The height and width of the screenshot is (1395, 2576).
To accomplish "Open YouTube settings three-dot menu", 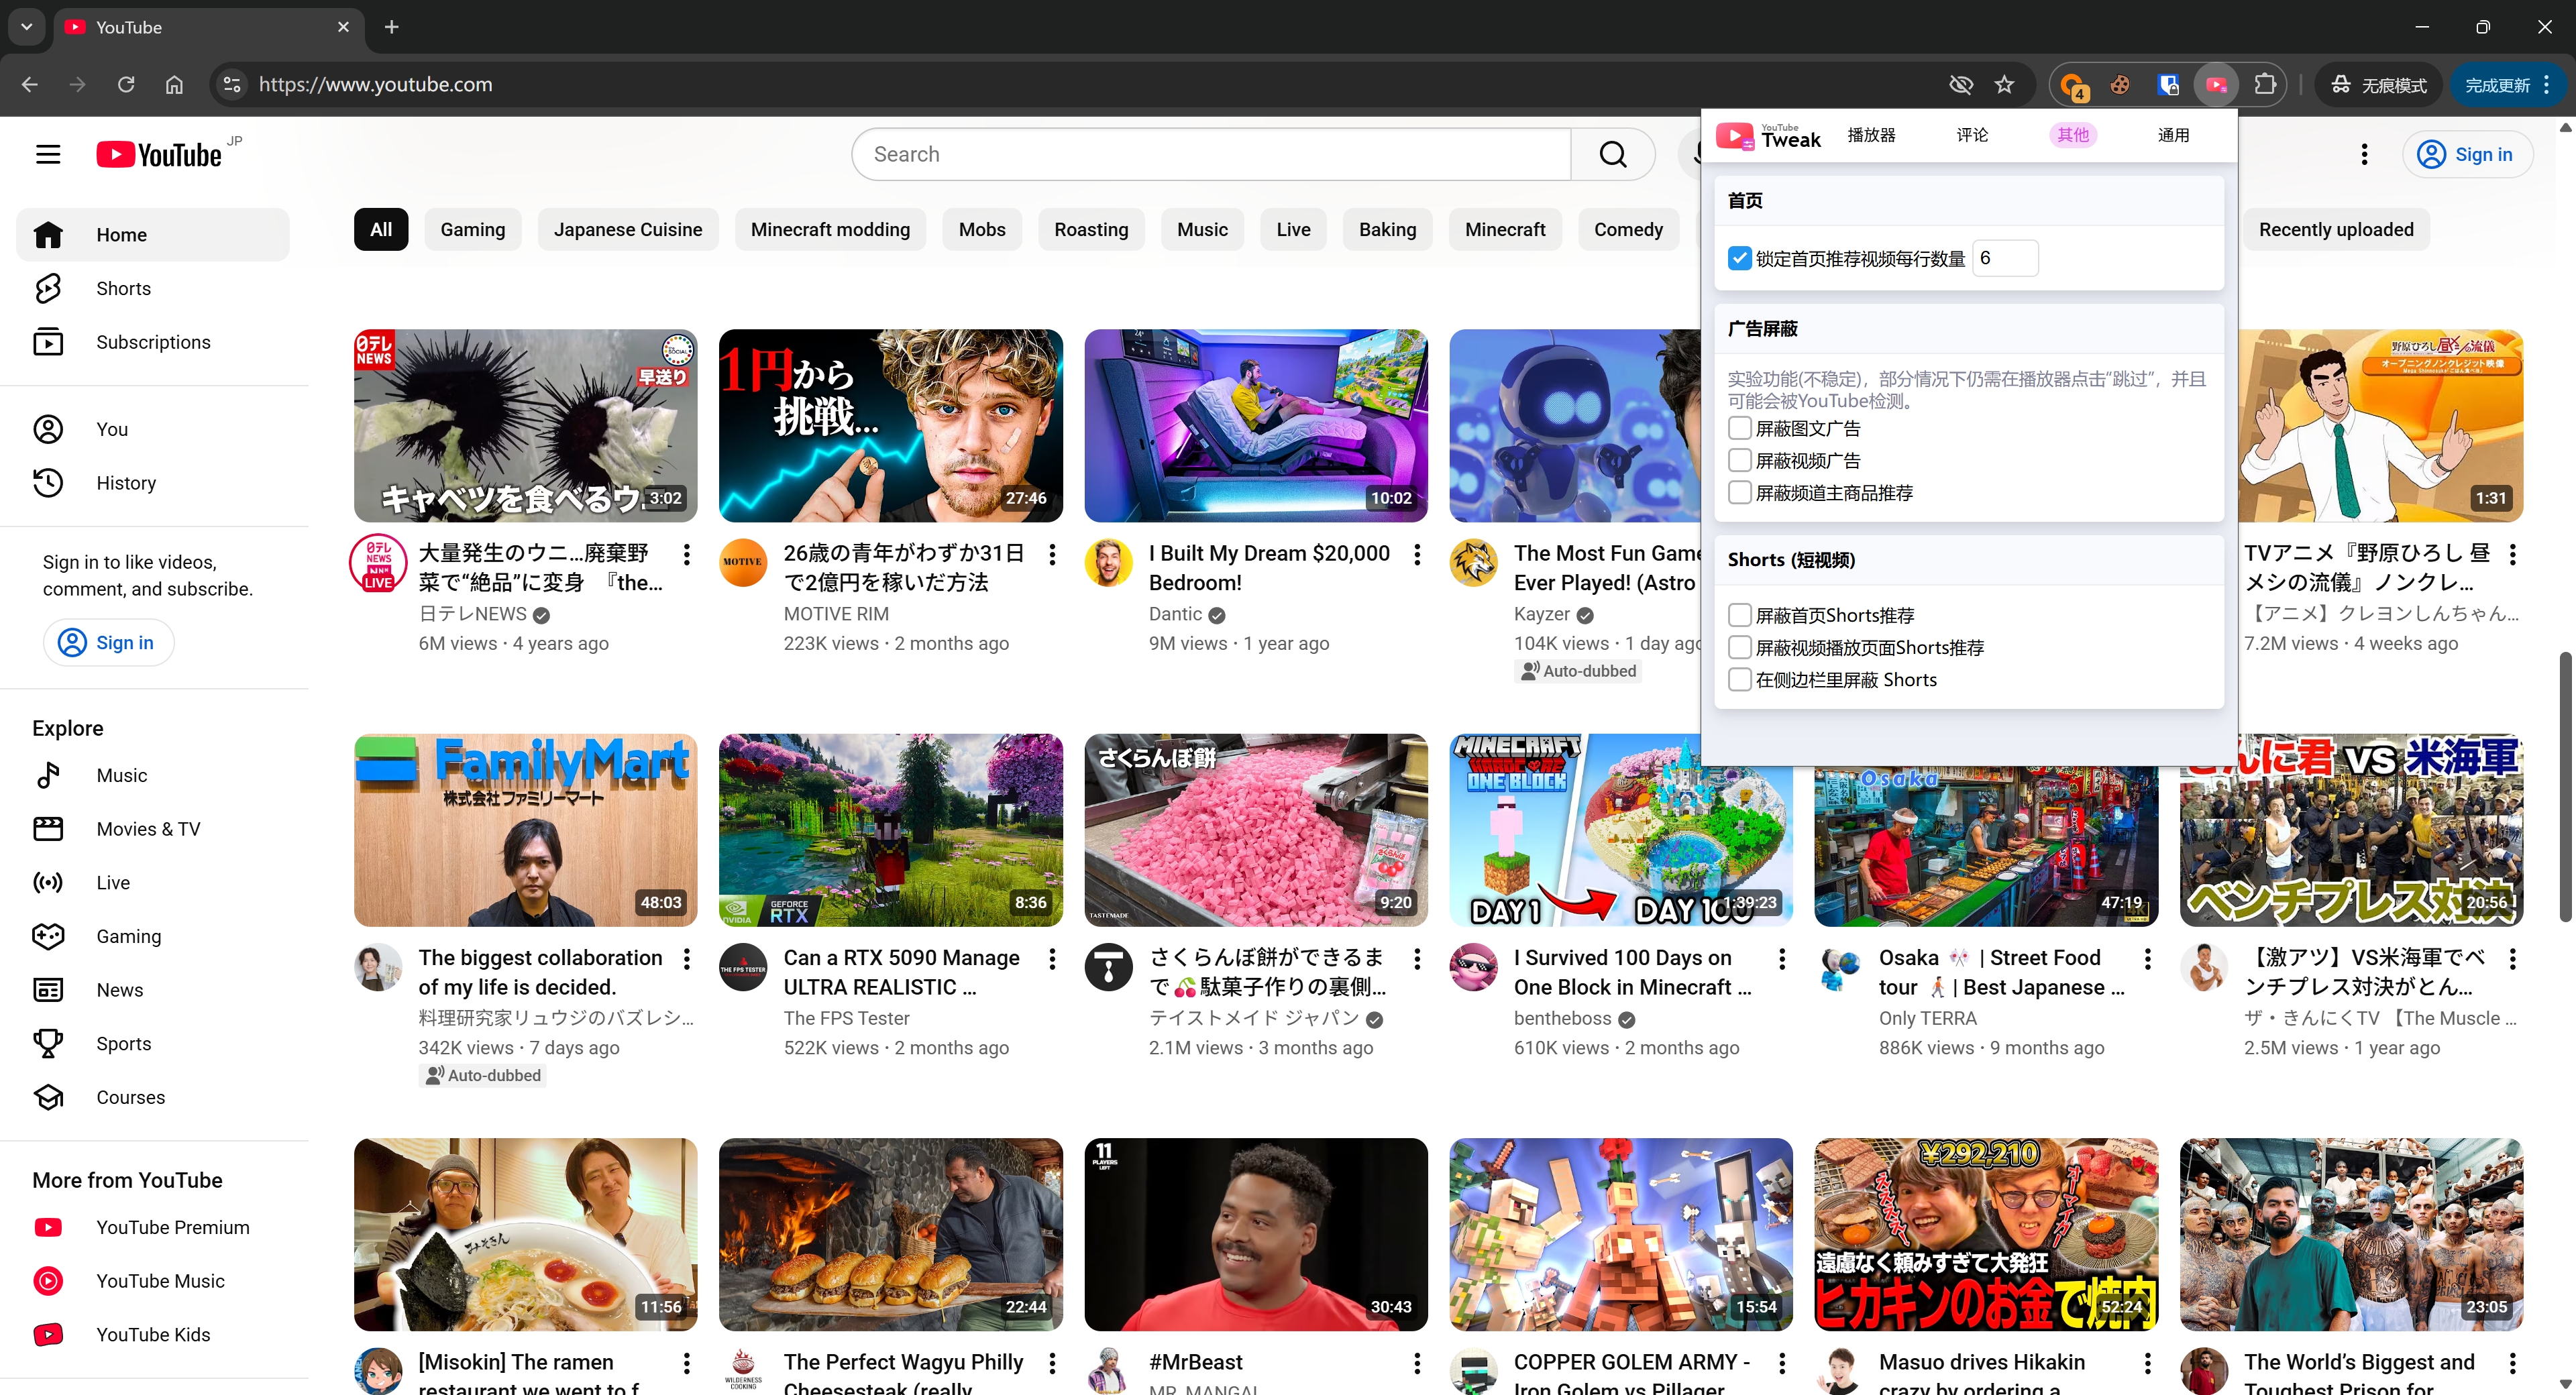I will coord(2364,154).
